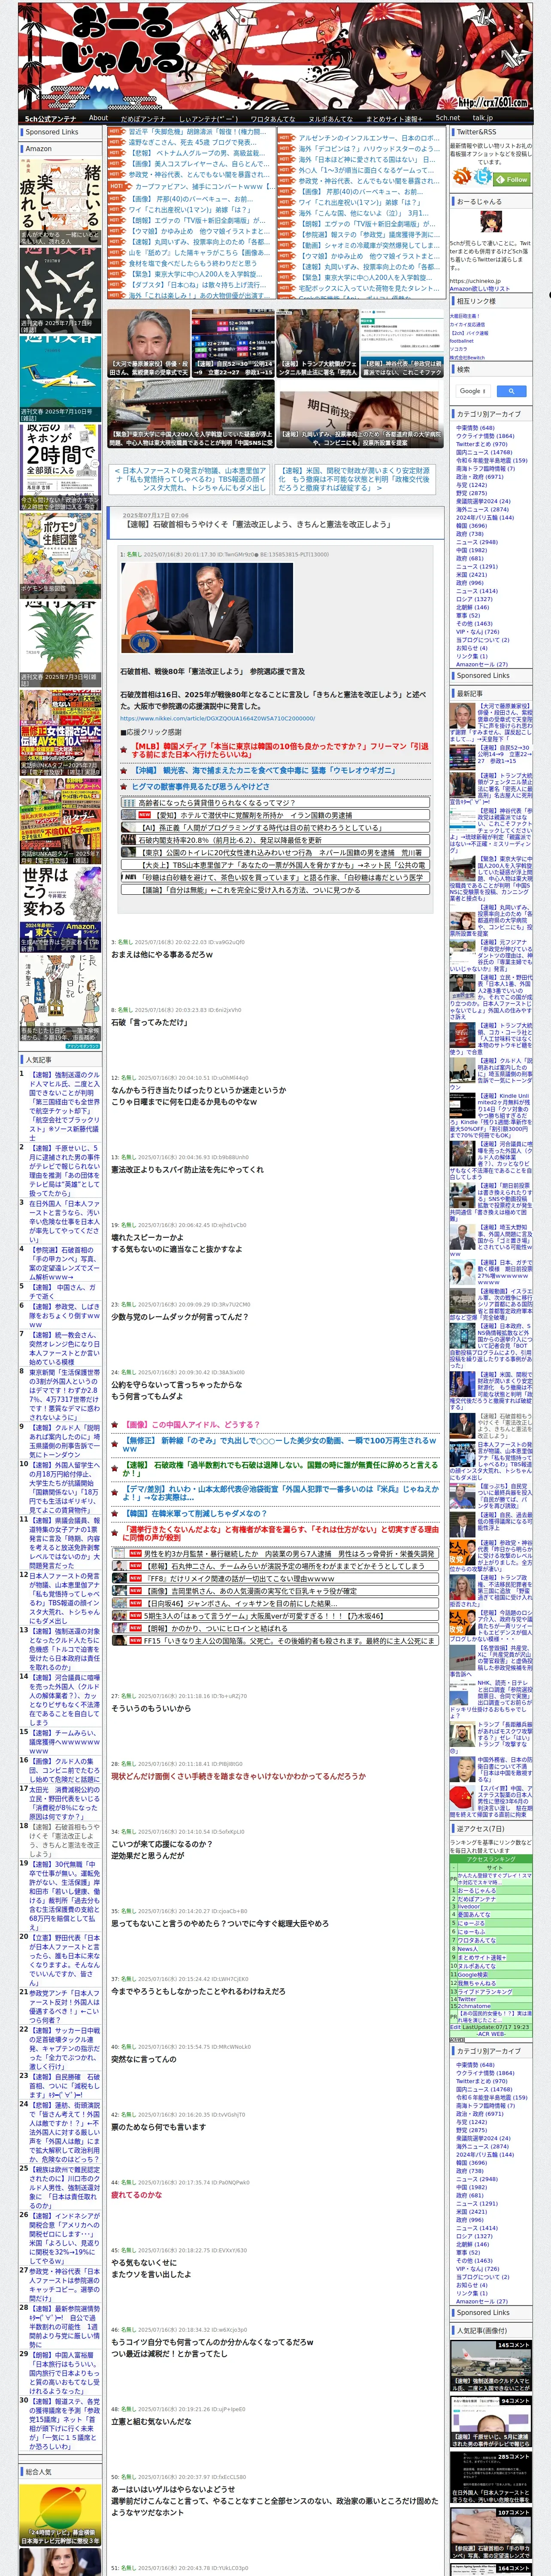Open the 5ch.net nav link

click(447, 118)
